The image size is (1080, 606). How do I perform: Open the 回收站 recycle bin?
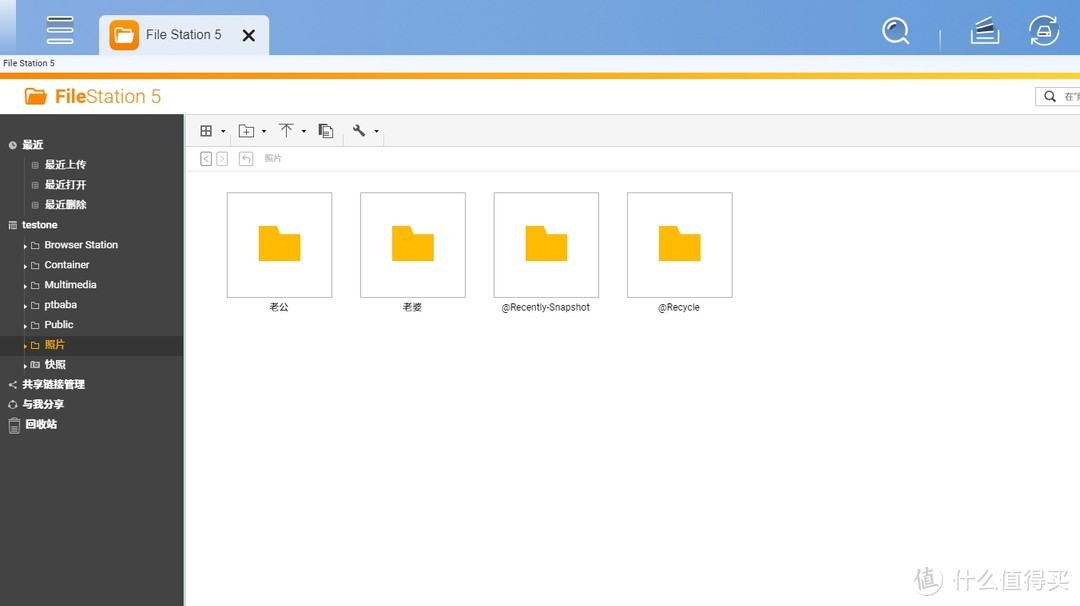[x=40, y=425]
